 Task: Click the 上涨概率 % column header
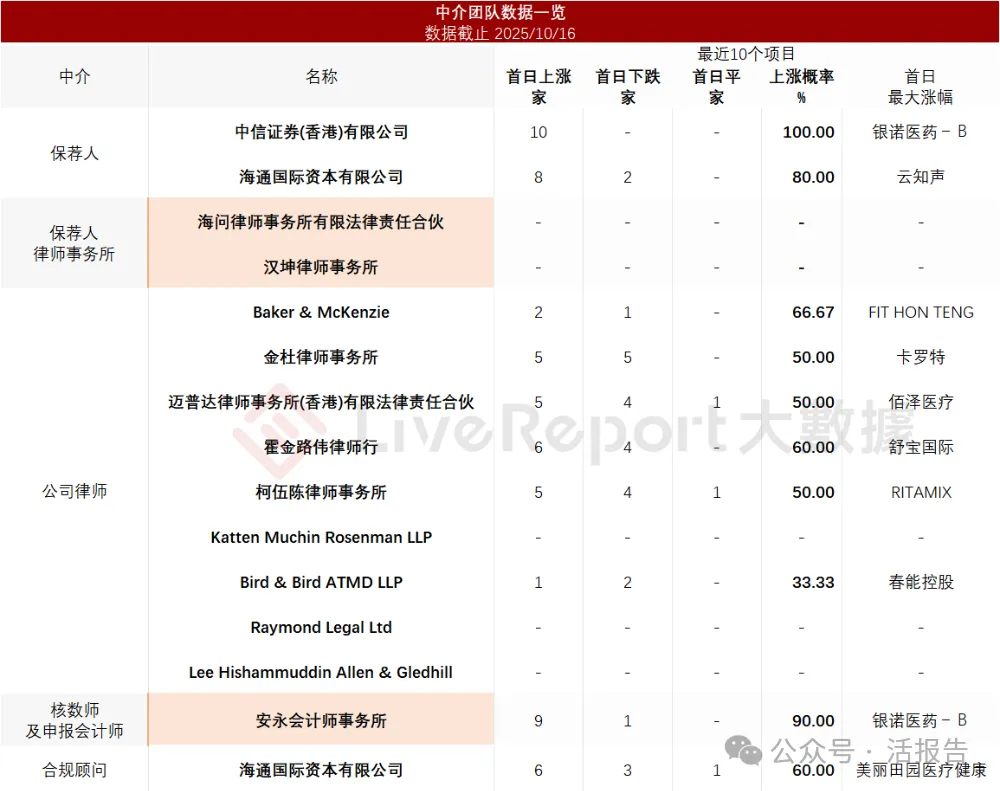pos(801,87)
